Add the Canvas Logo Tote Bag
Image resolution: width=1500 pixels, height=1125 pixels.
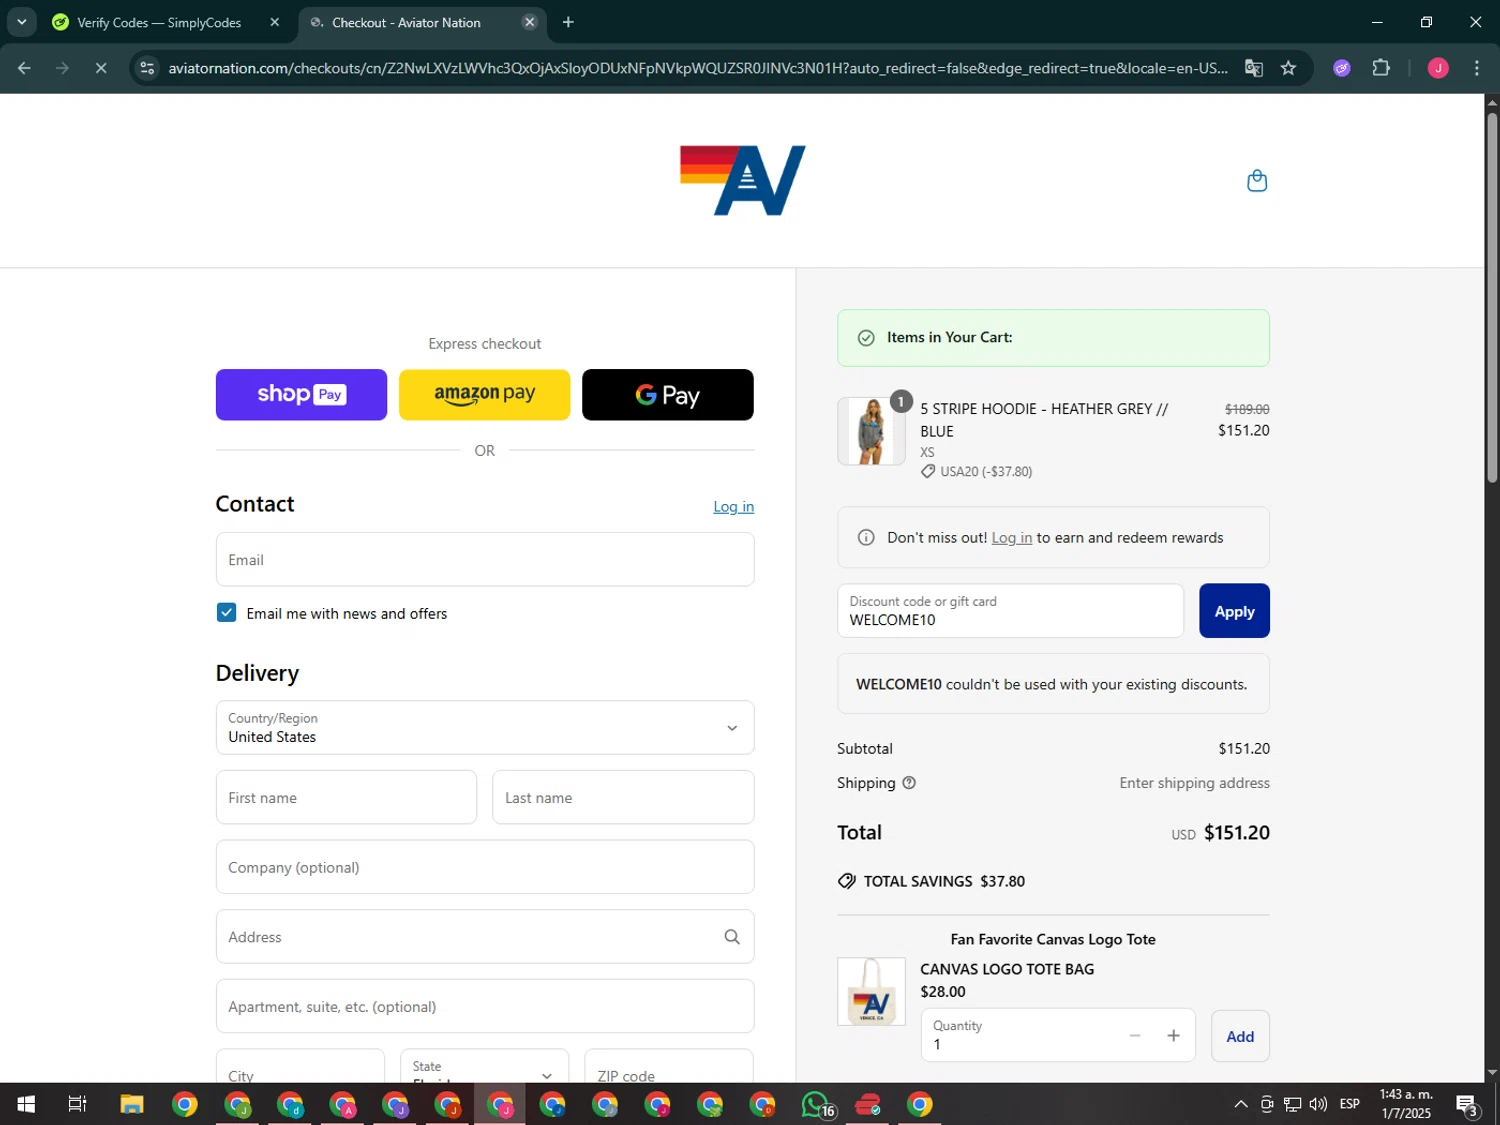(1240, 1036)
